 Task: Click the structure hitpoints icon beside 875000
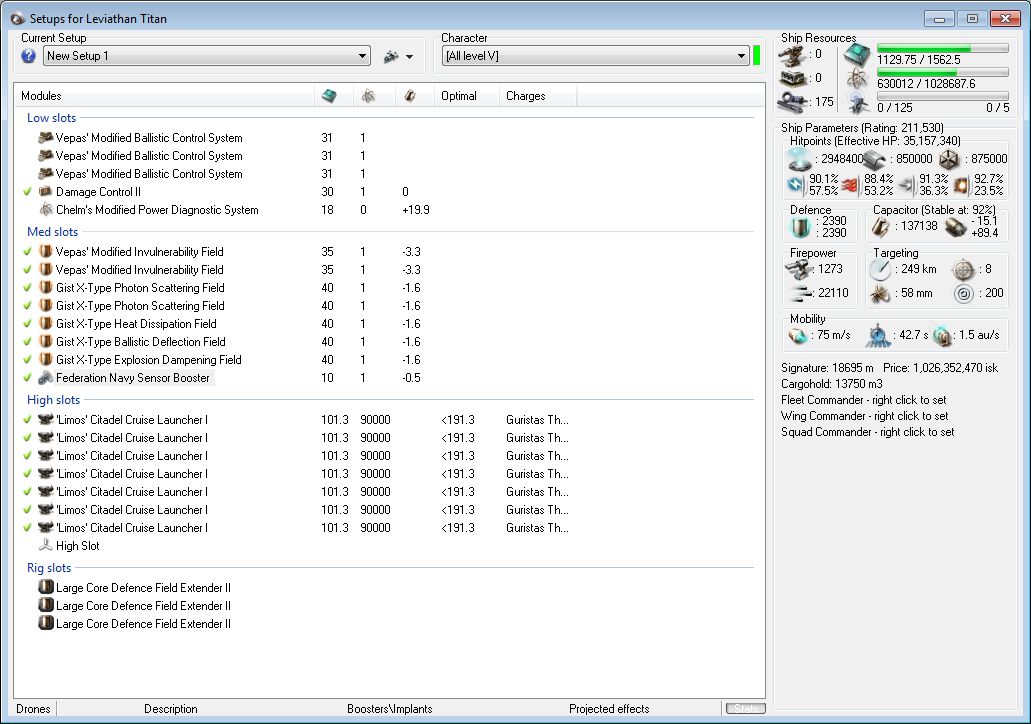(949, 159)
